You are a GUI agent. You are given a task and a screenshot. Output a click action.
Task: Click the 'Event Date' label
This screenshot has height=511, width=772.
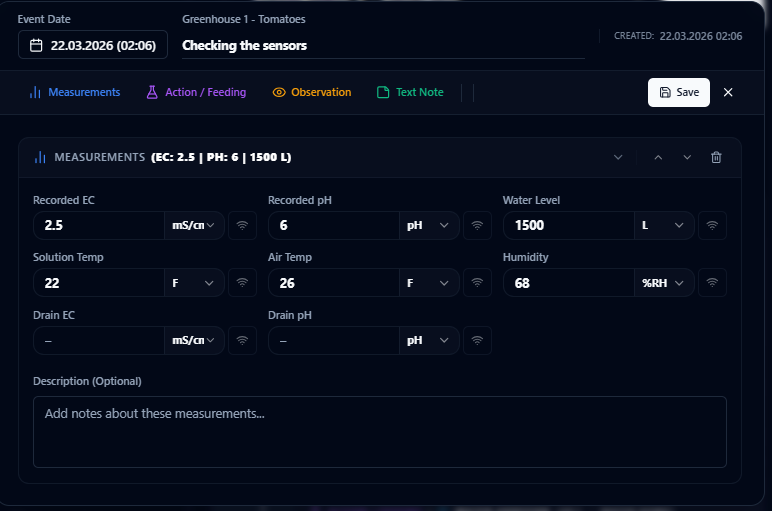[44, 19]
